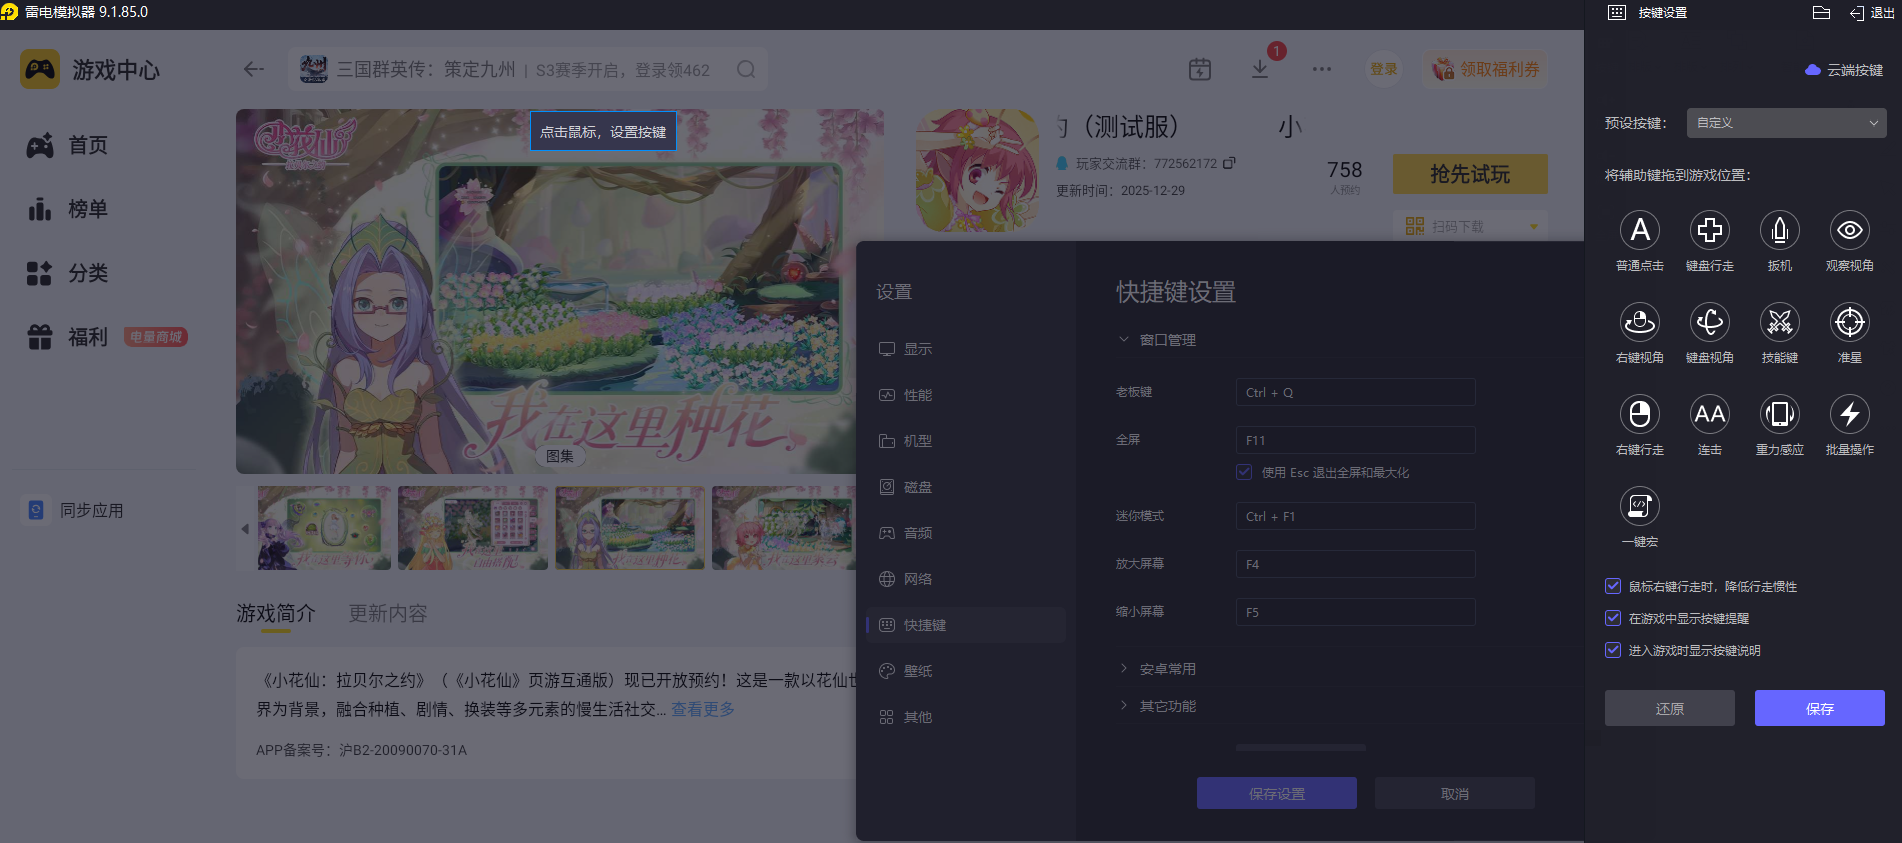Open 显示 settings tab
Viewport: 1902px width, 843px height.
click(x=965, y=349)
